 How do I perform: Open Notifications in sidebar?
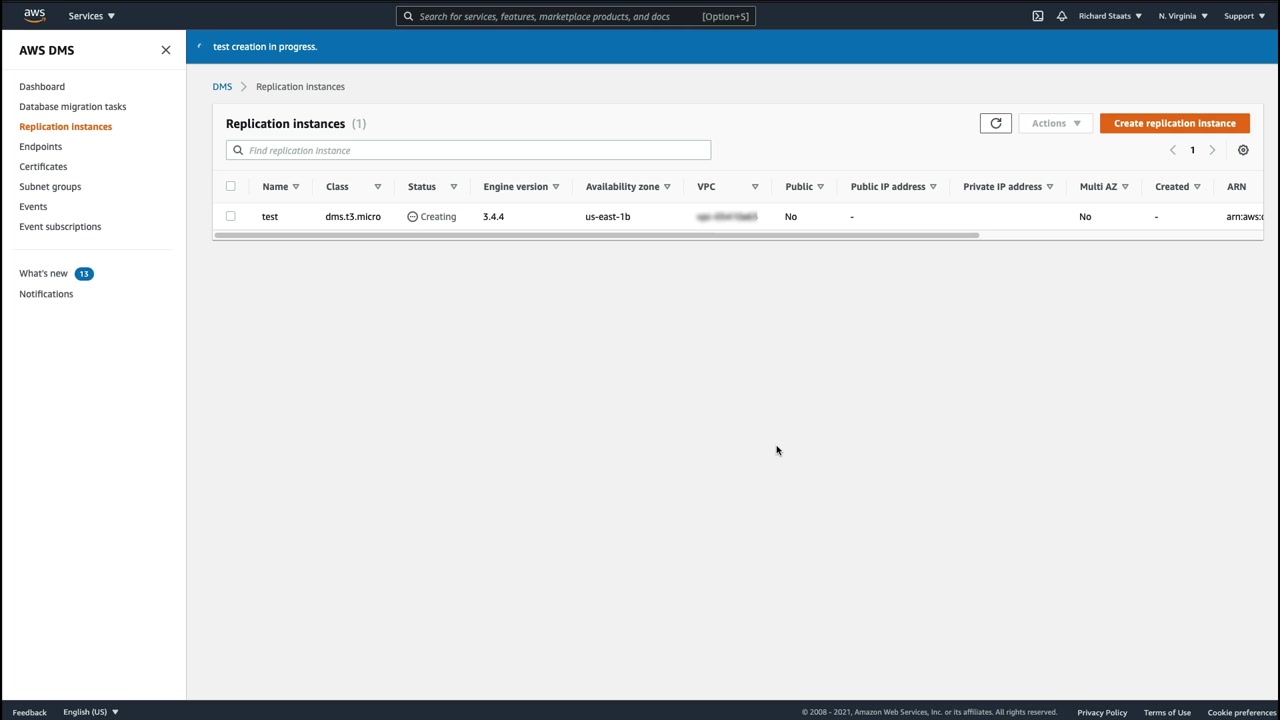pos(46,294)
